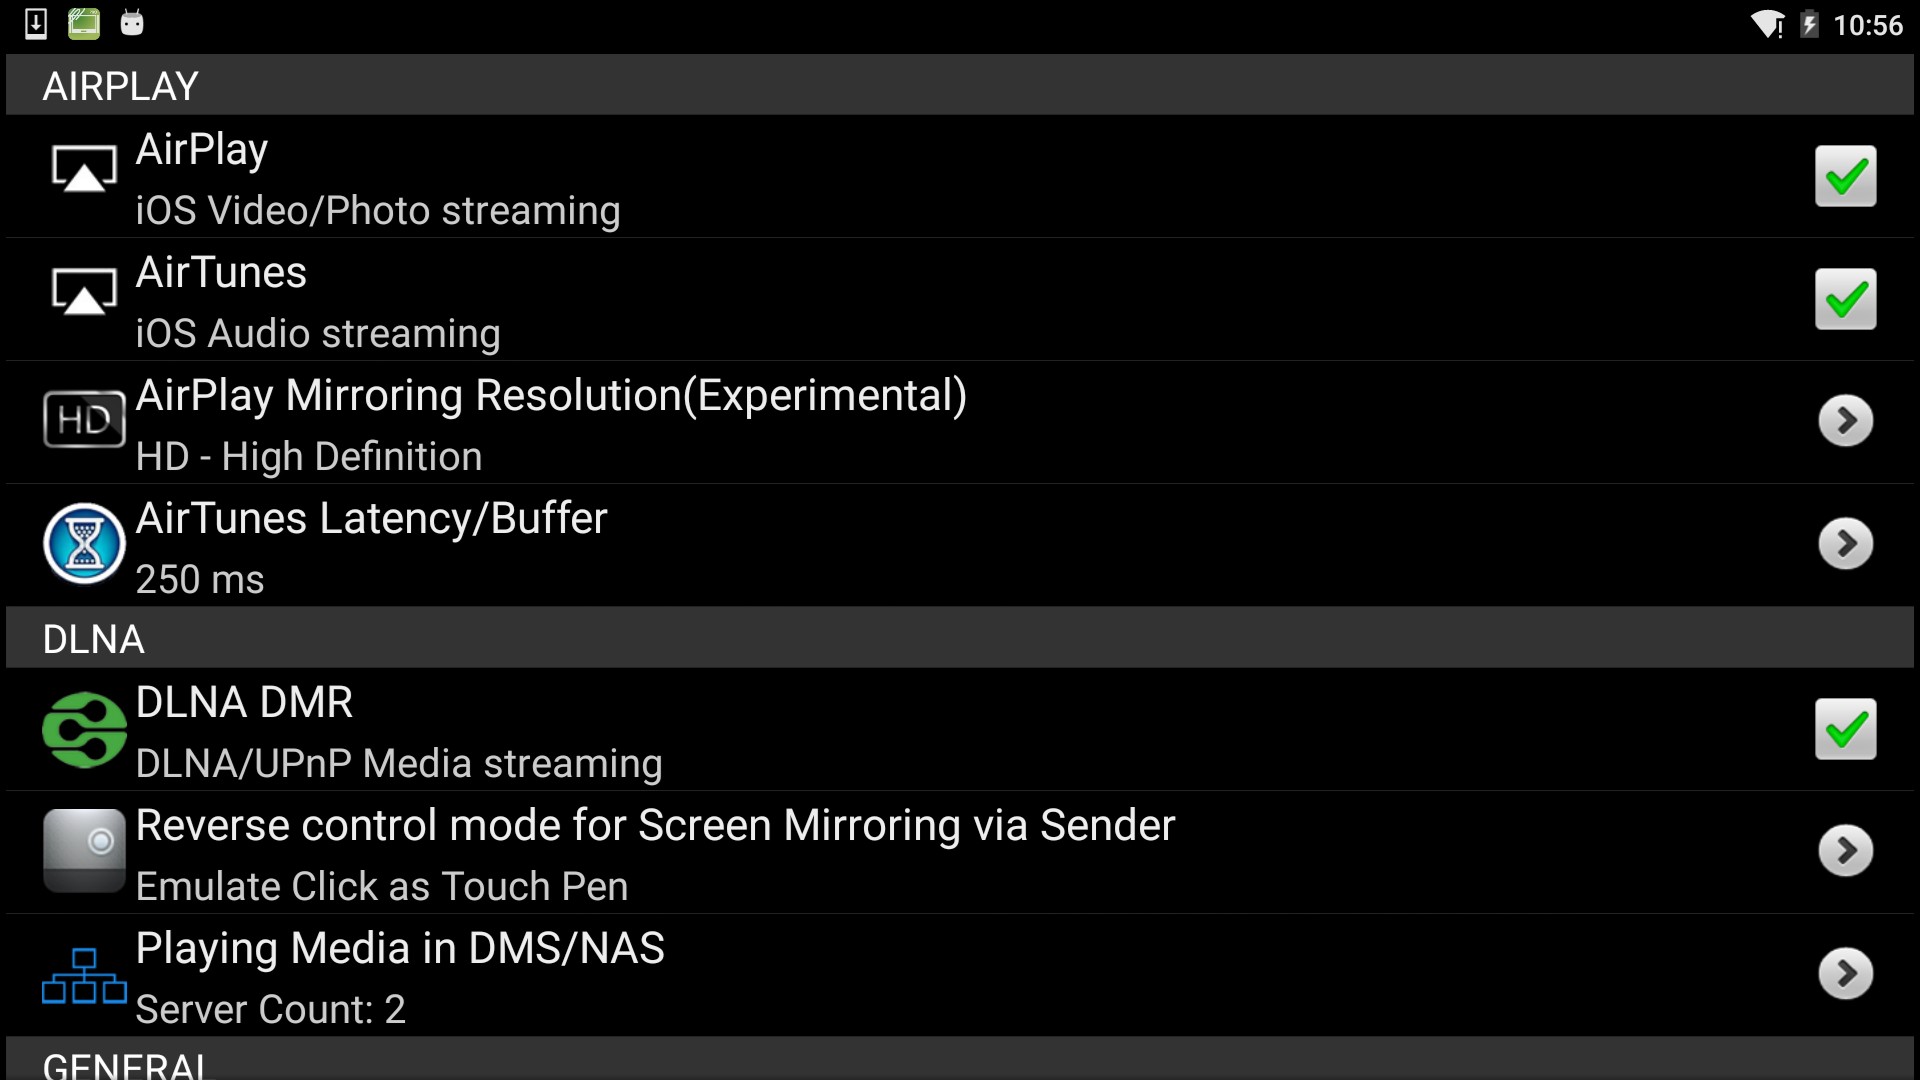Tap the Android debug icon in status bar
This screenshot has width=1920, height=1080.
tap(132, 24)
